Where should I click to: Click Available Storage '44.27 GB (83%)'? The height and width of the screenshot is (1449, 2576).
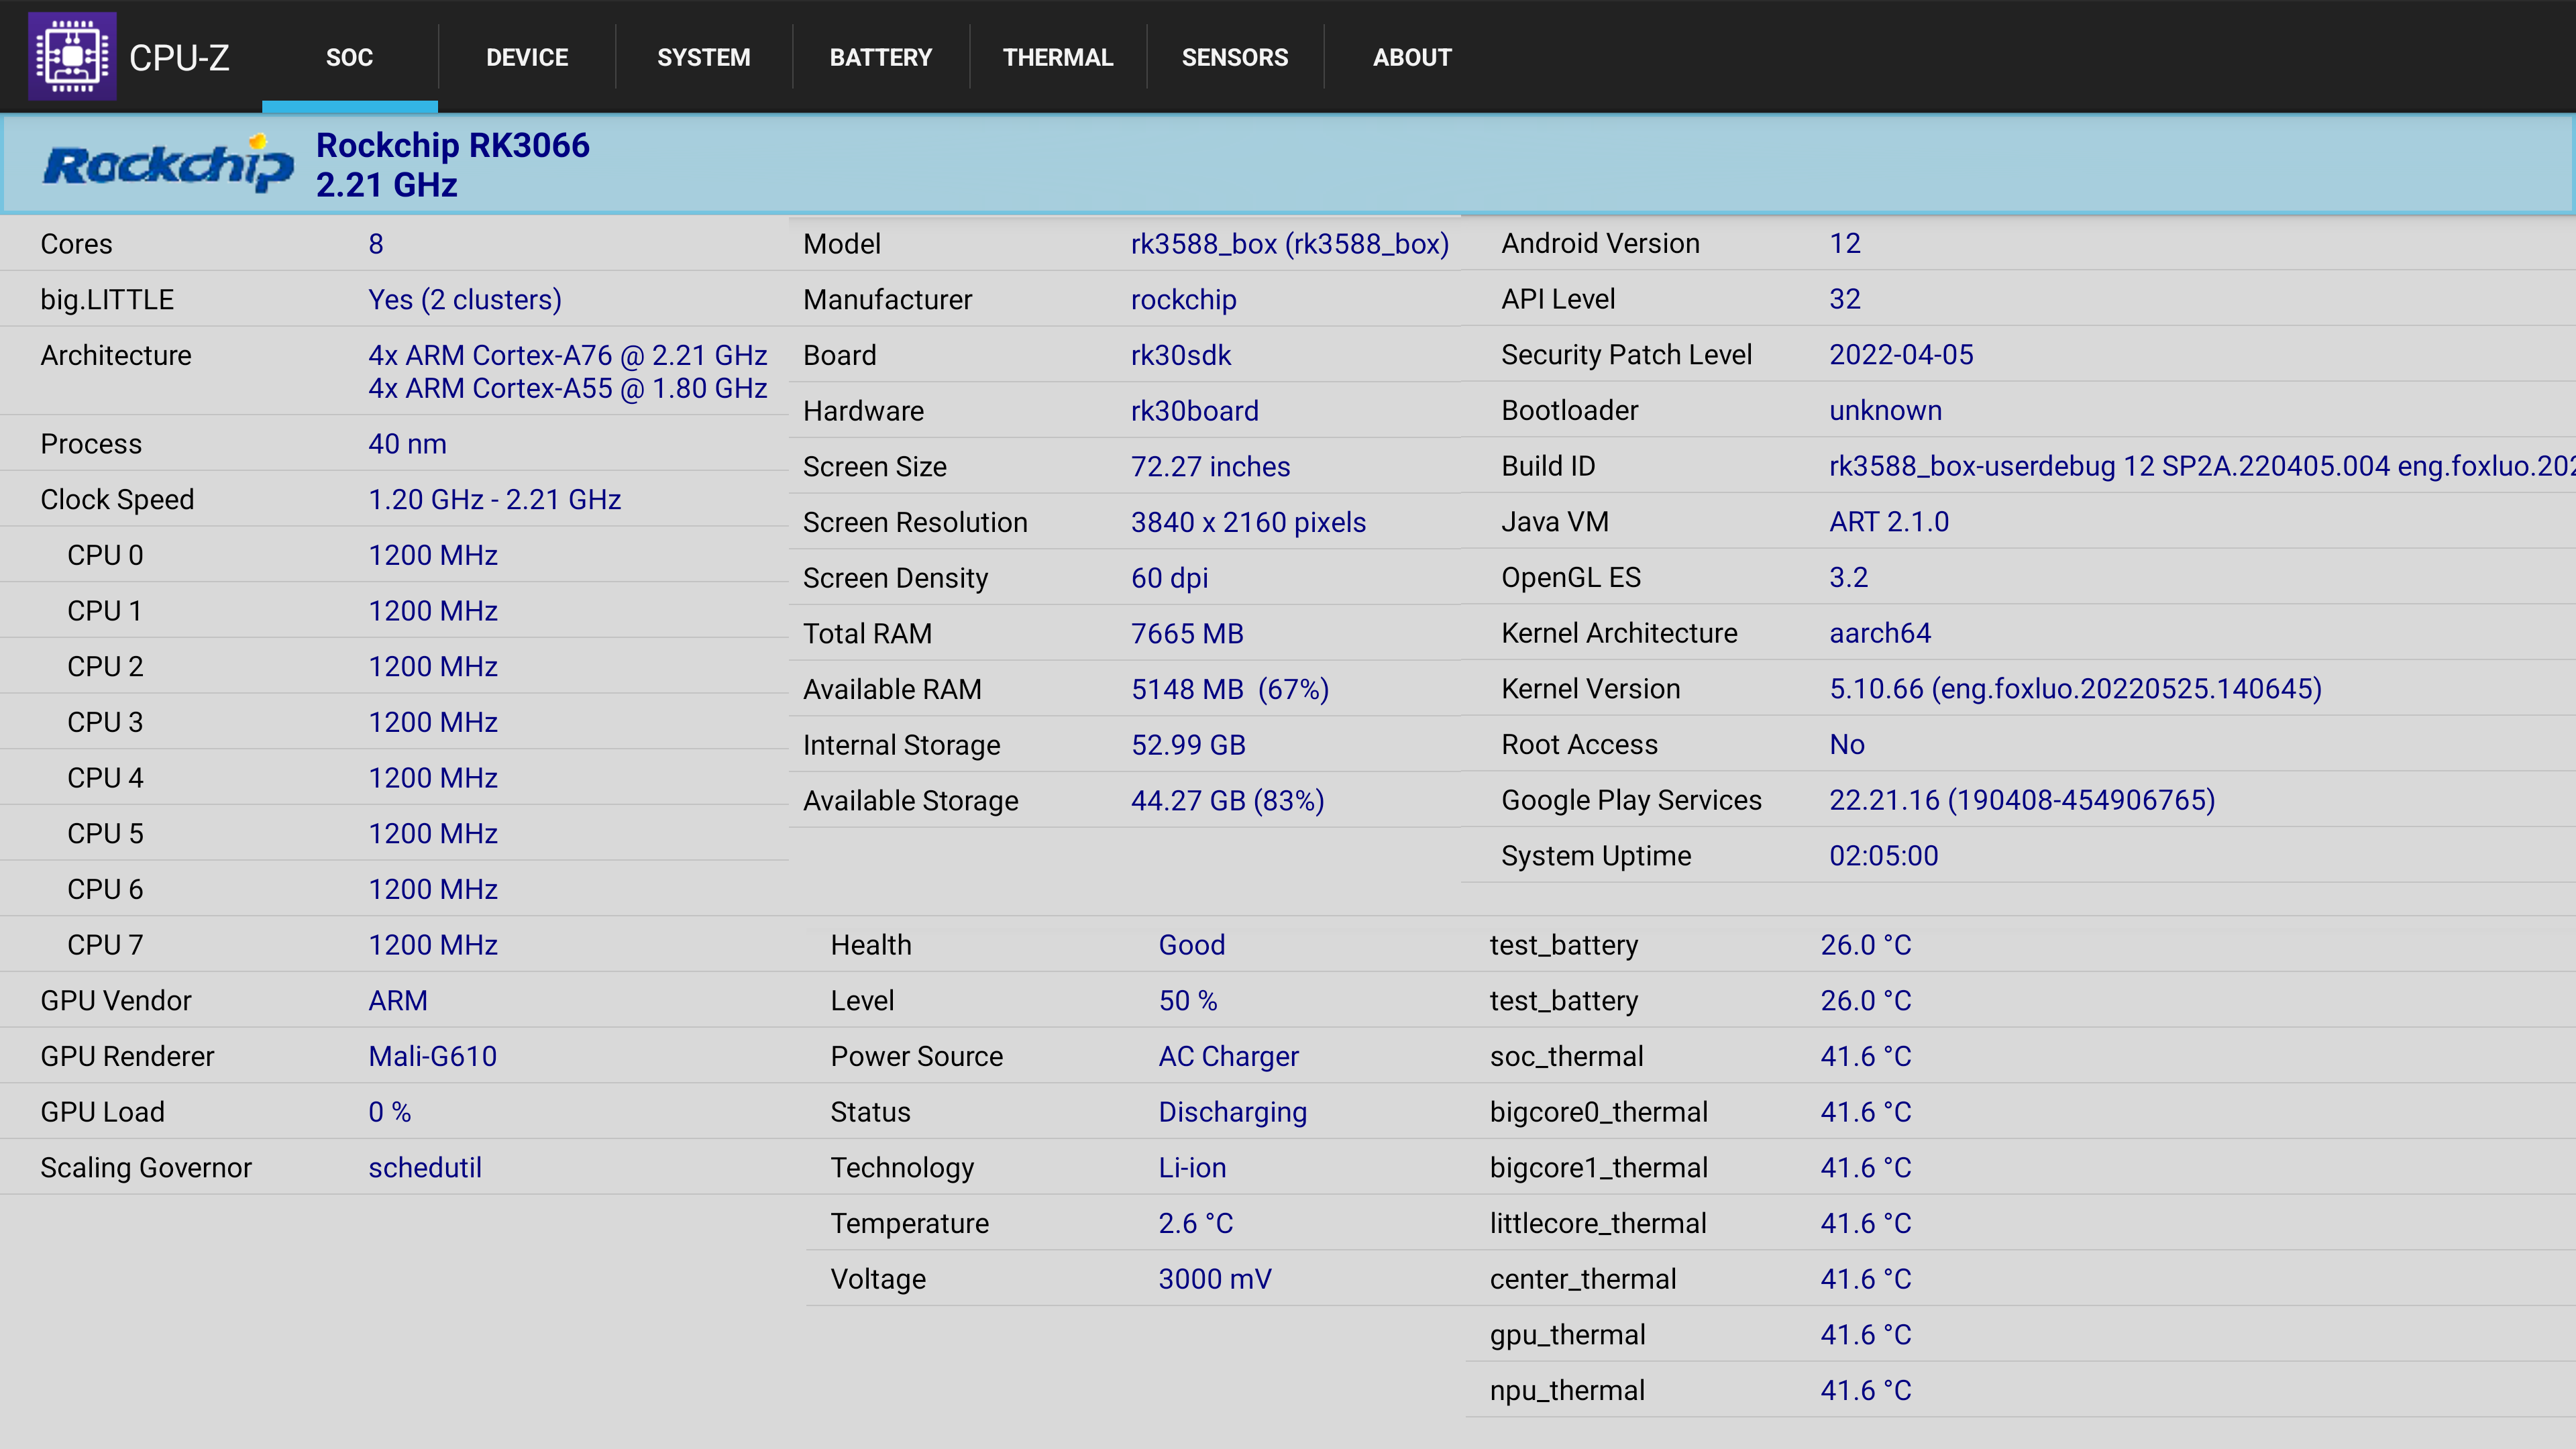[x=1228, y=801]
